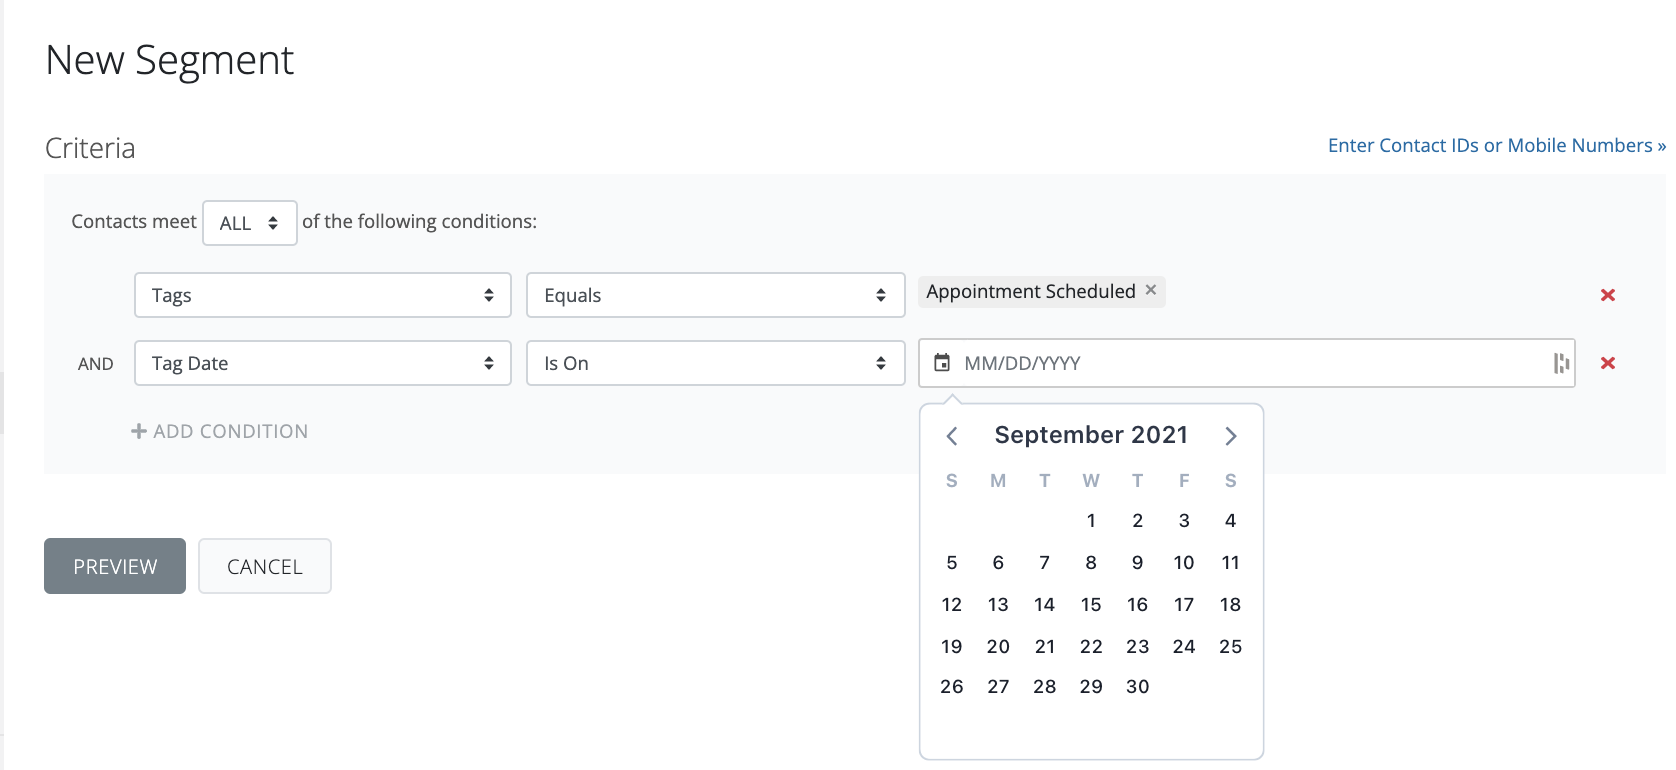This screenshot has width=1676, height=770.
Task: Click the calendar icon in date field
Action: coord(942,363)
